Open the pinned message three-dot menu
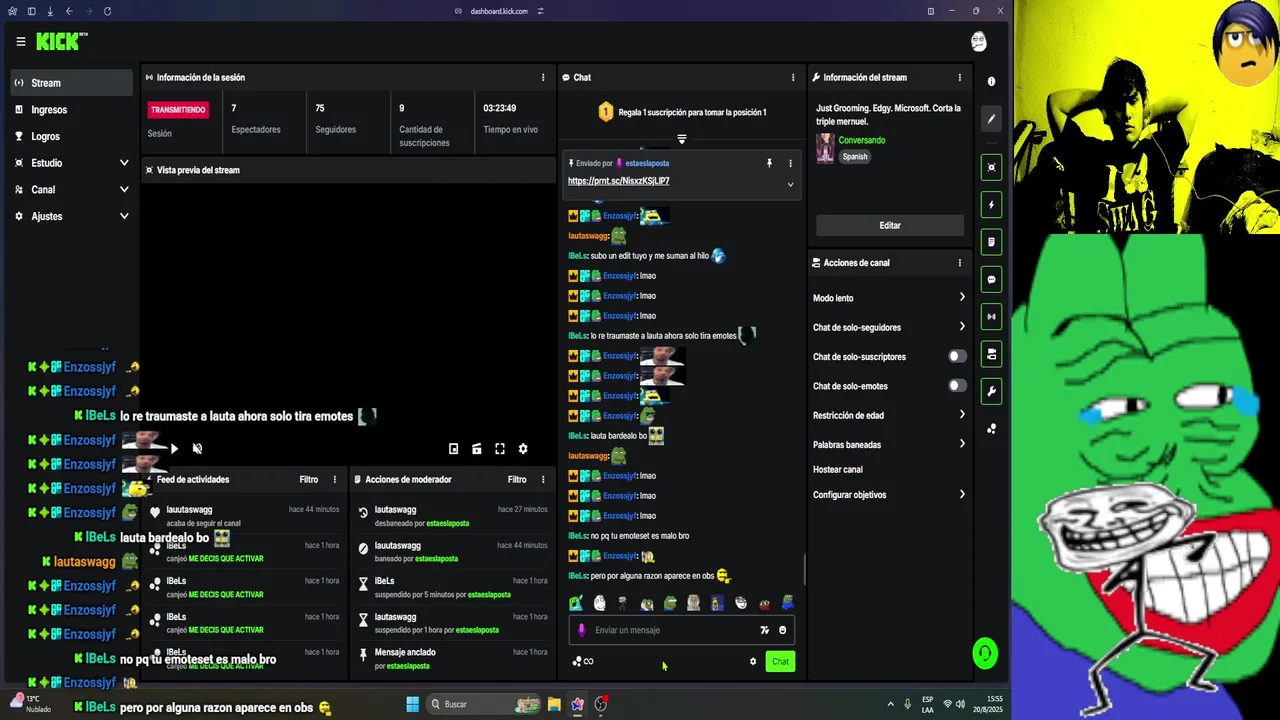 pyautogui.click(x=790, y=163)
